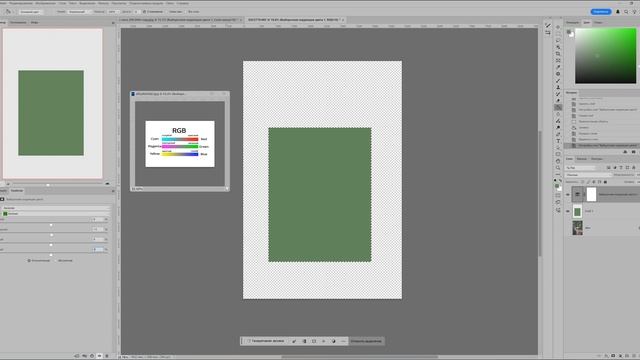Open the Properties panel flyout menu
This screenshot has width=640, height=360.
tap(113, 191)
